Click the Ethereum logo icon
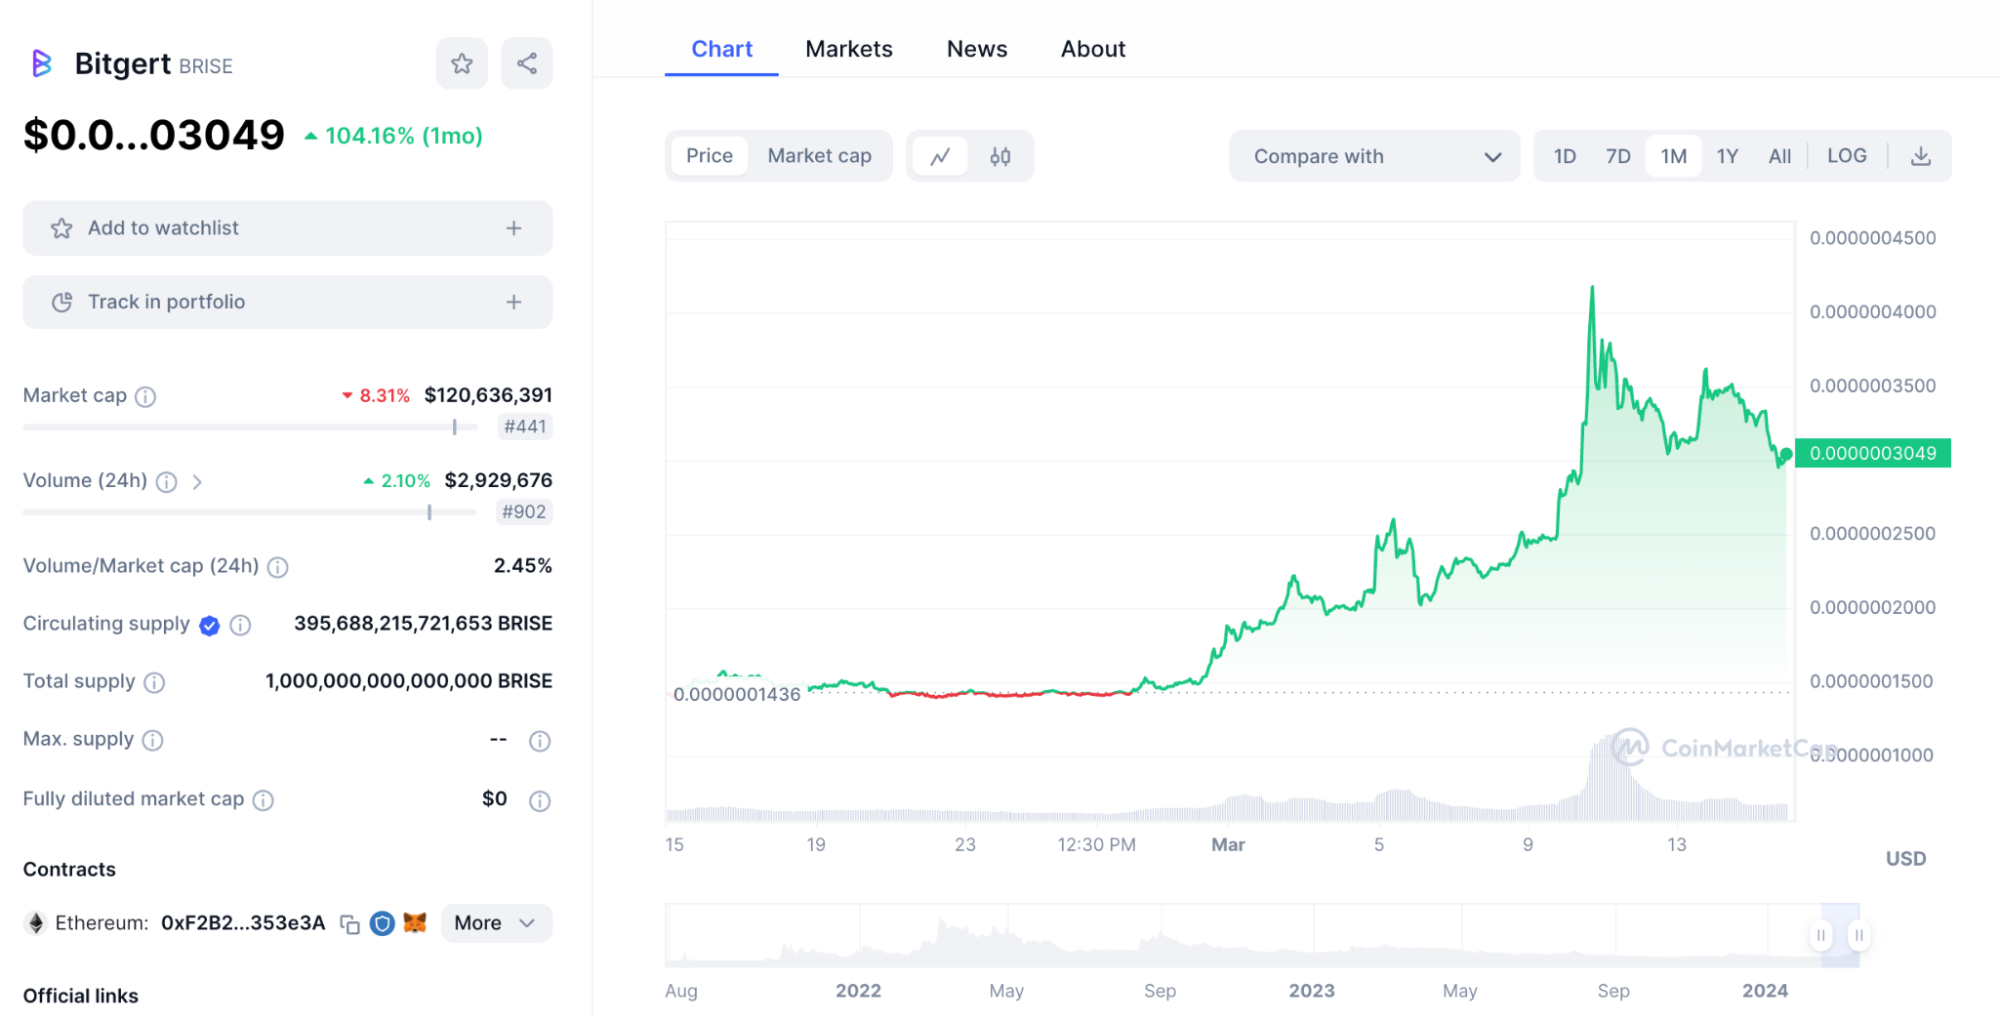 click(36, 923)
